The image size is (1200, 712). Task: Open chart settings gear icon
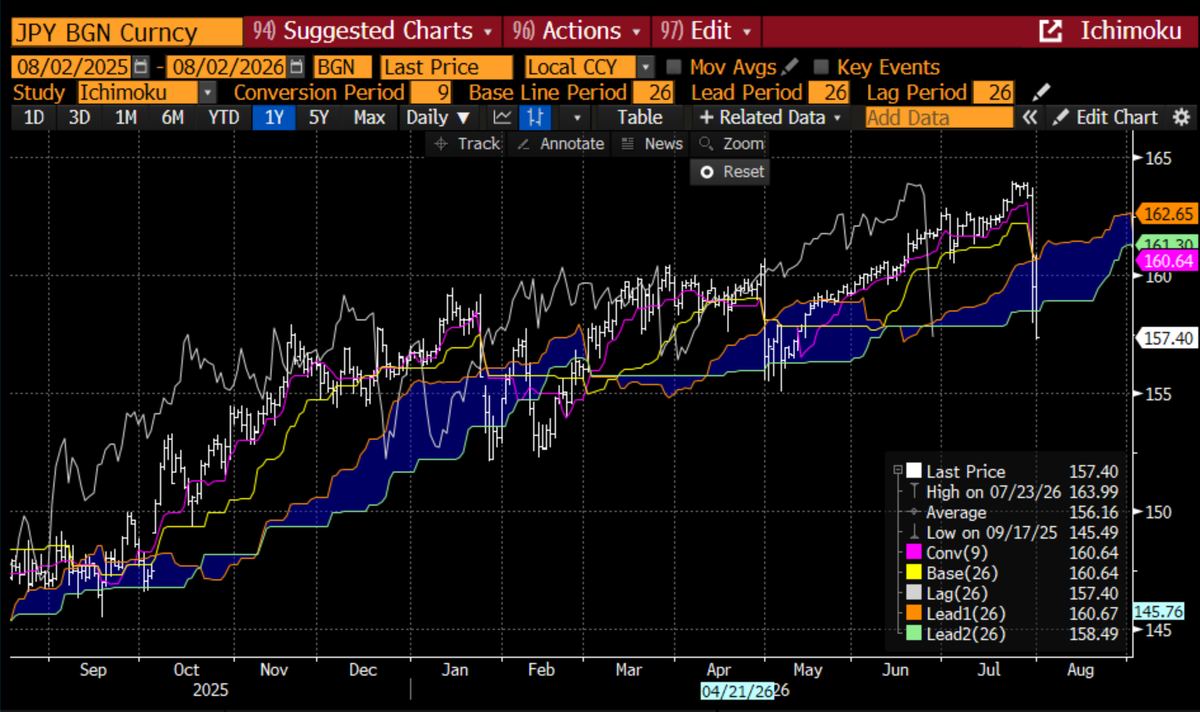tap(1181, 117)
